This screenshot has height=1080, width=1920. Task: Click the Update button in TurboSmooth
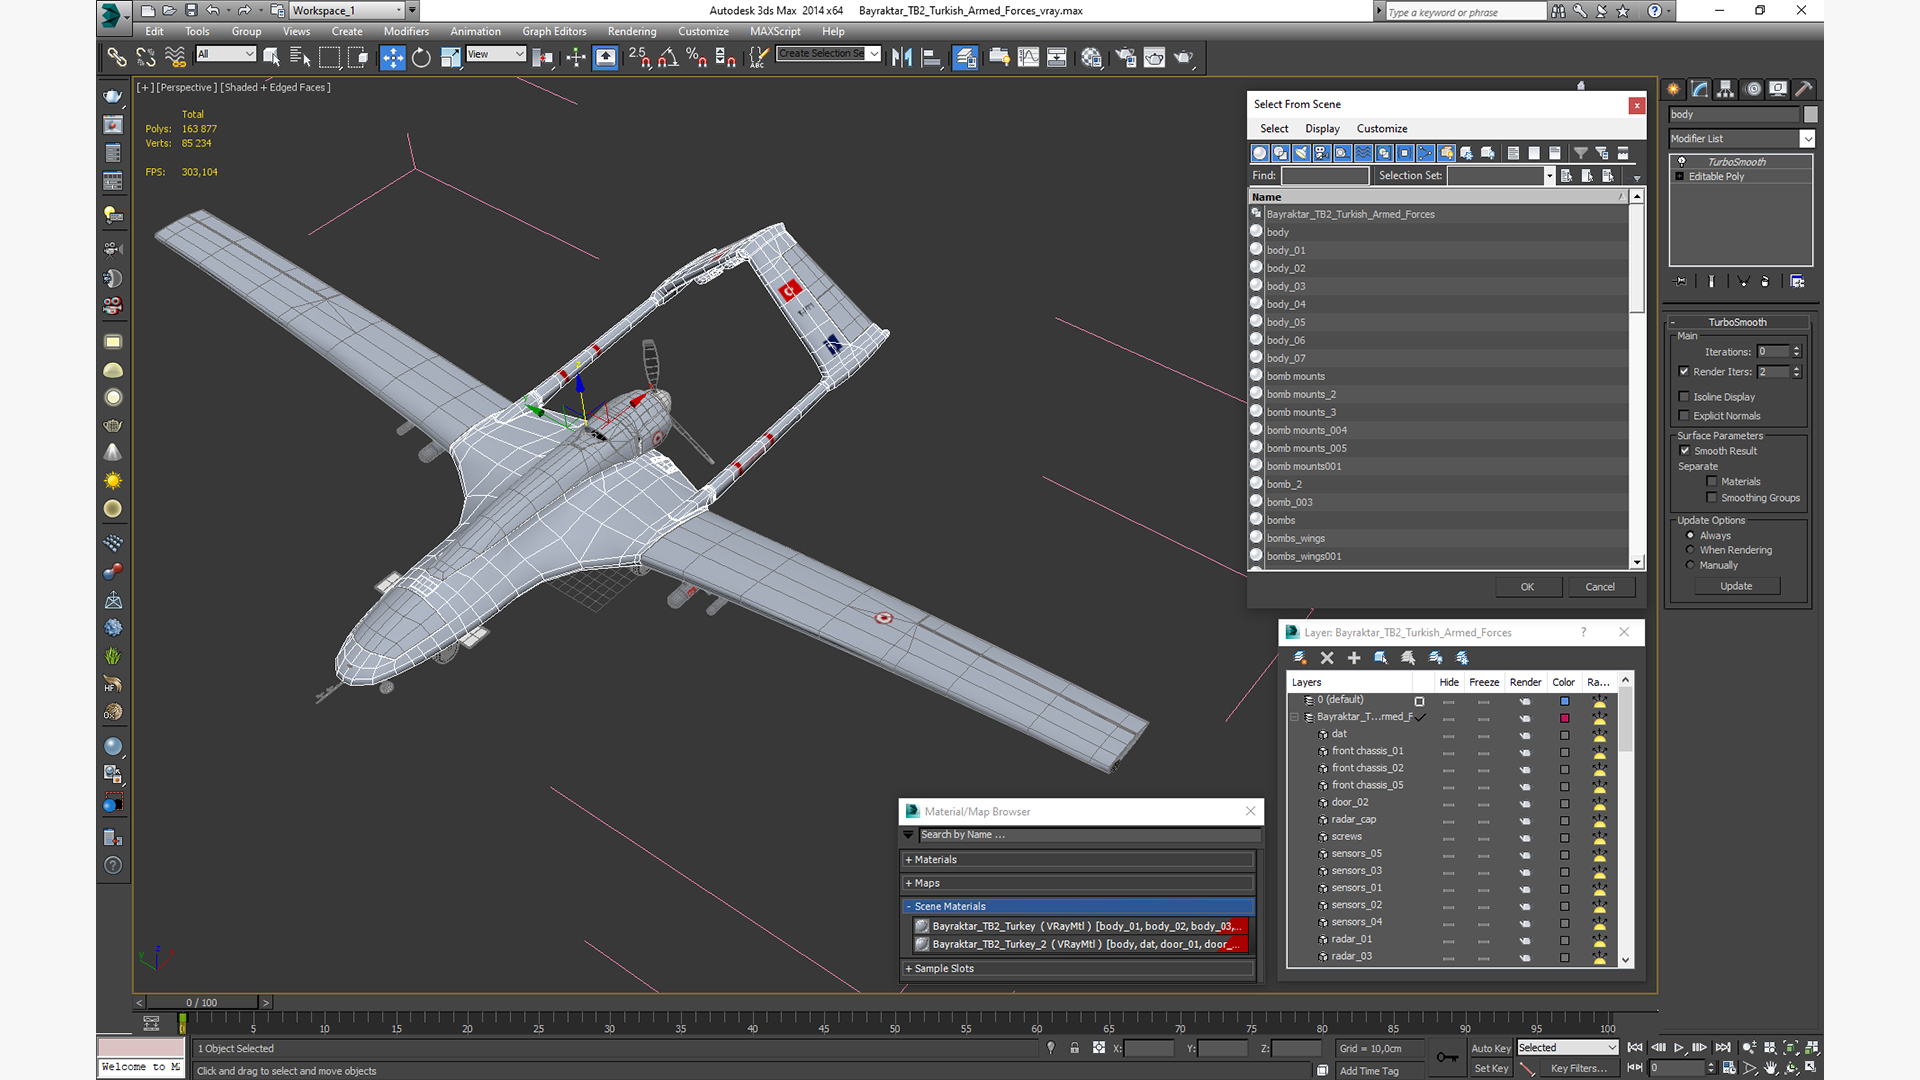coord(1736,586)
